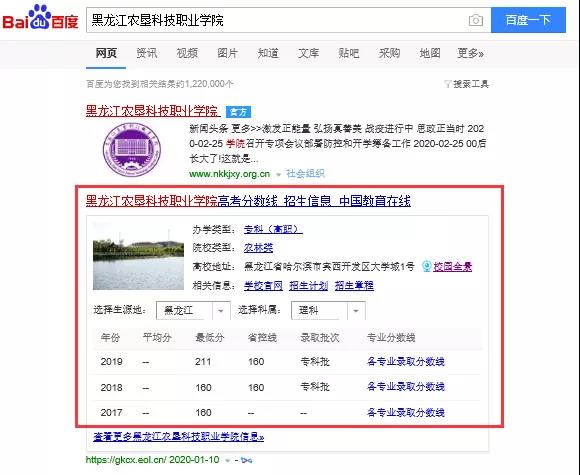The height and width of the screenshot is (475, 580).
Task: Click the 最低分 column header
Action: 209,337
